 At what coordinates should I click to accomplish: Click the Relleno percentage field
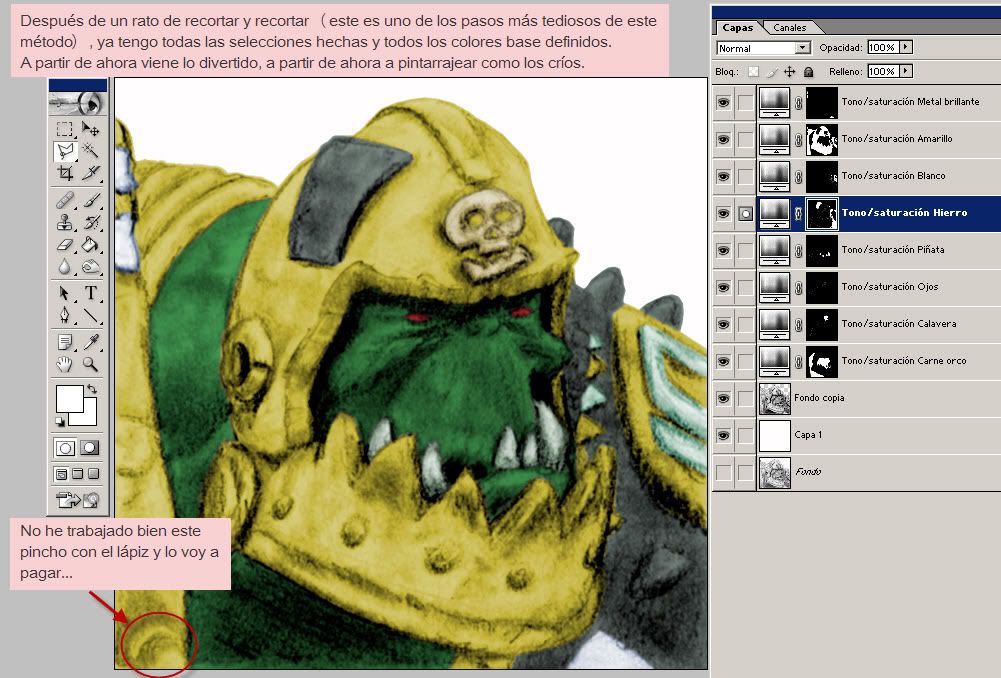pyautogui.click(x=883, y=72)
